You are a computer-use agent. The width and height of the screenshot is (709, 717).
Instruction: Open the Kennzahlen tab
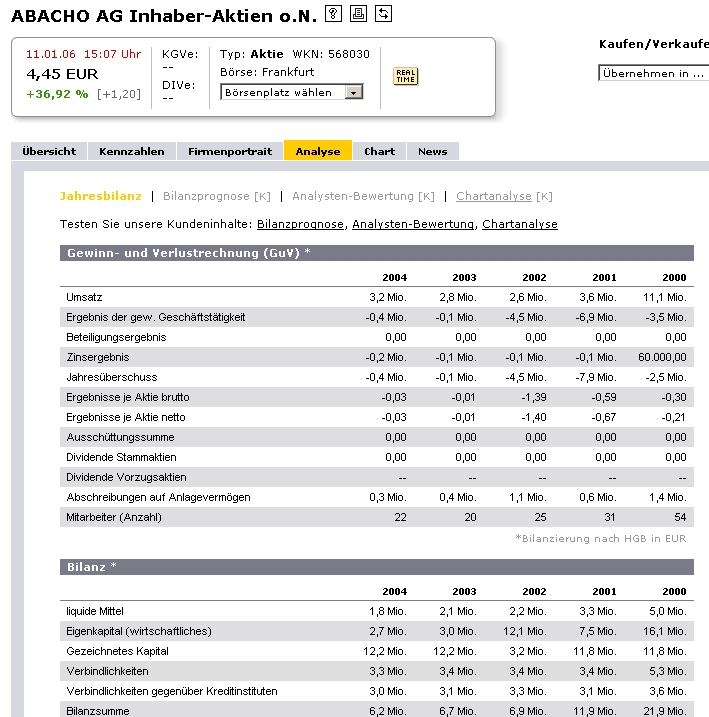point(132,151)
